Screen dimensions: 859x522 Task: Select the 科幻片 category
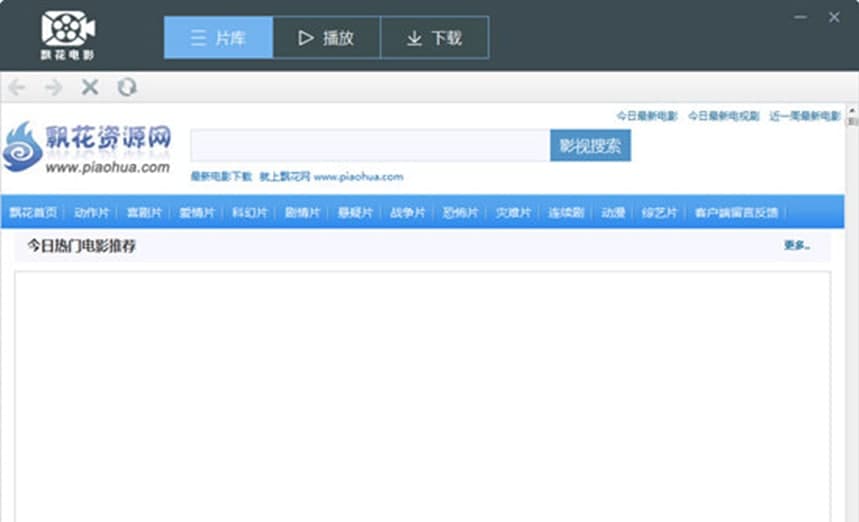(249, 213)
